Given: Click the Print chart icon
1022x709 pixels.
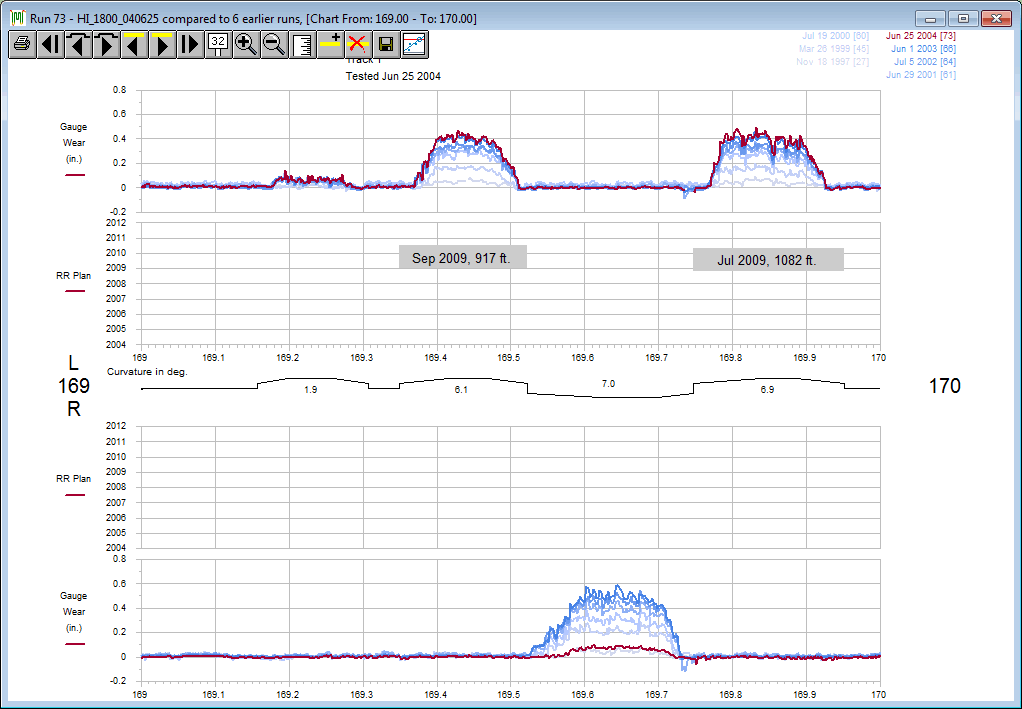Looking at the screenshot, I should click(22, 44).
